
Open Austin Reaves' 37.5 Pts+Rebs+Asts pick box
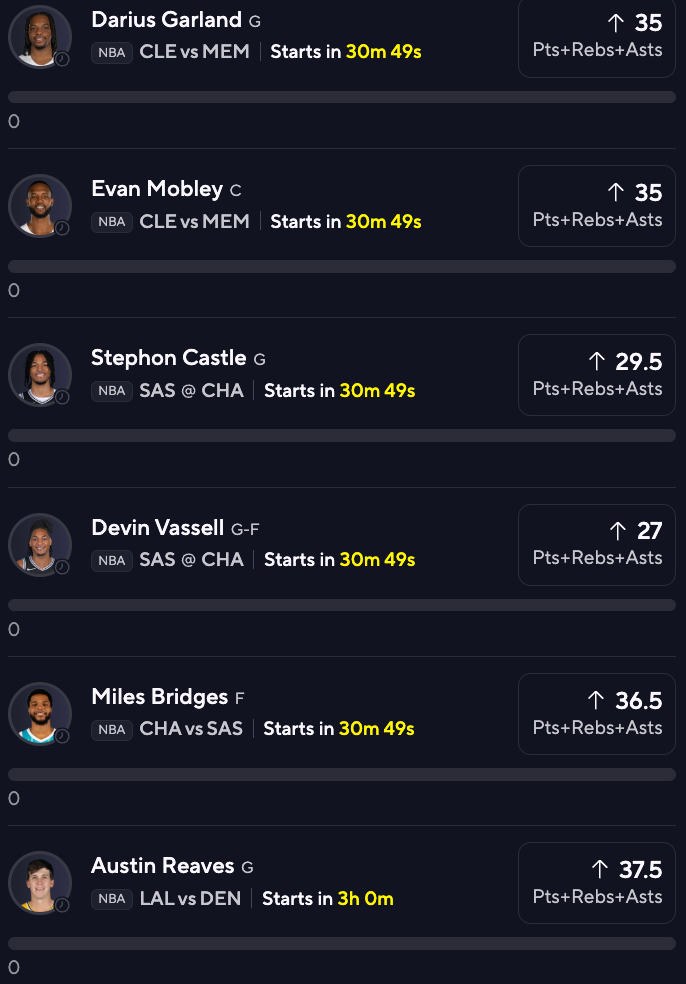[597, 883]
